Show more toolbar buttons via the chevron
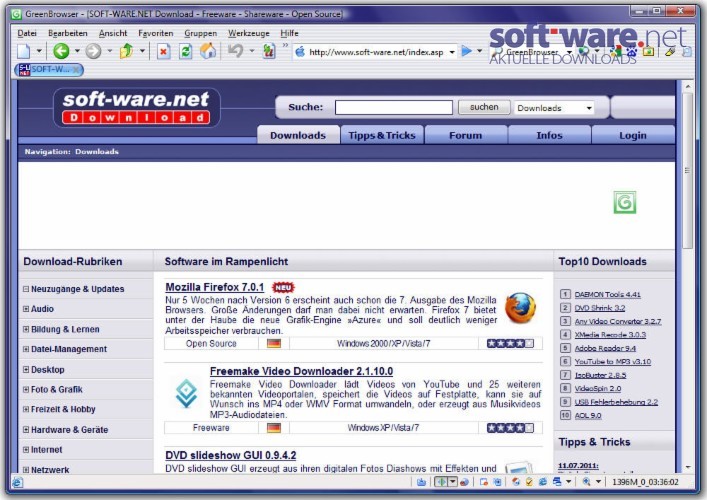The width and height of the screenshot is (707, 500). coord(285,45)
